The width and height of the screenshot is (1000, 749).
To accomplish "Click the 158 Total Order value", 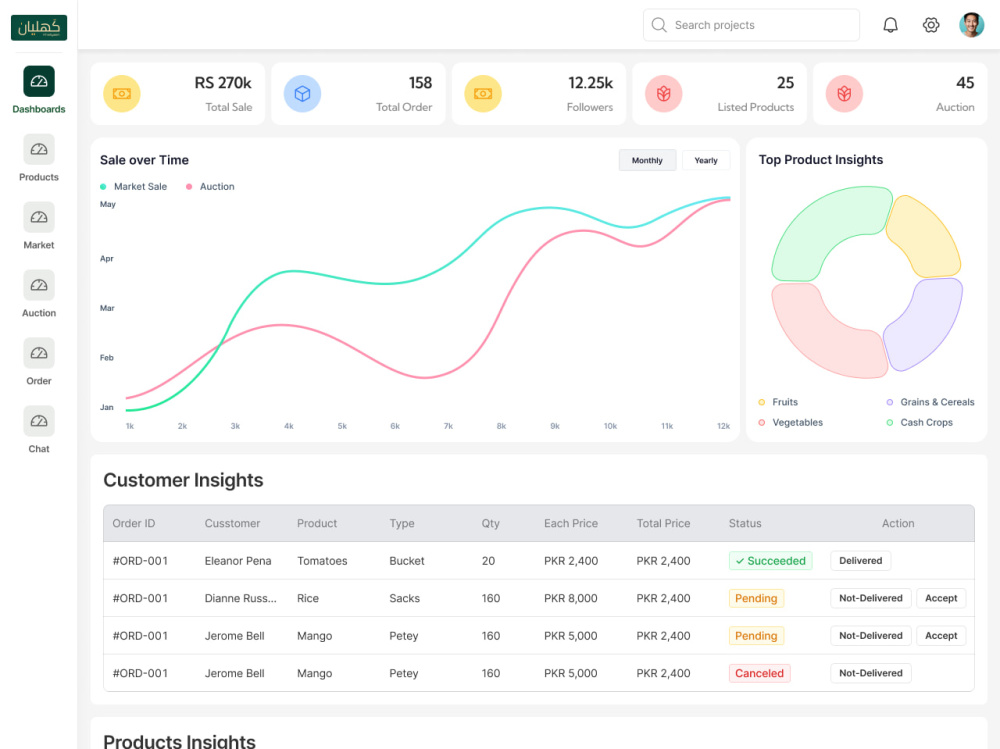I will [x=420, y=83].
